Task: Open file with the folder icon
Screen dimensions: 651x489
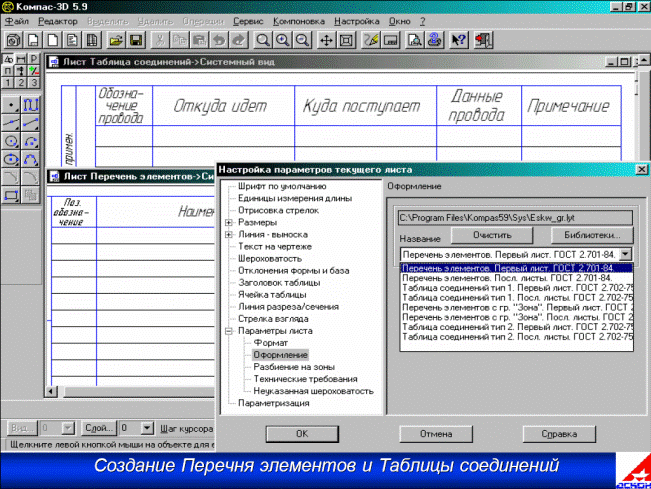Action: pyautogui.click(x=116, y=40)
